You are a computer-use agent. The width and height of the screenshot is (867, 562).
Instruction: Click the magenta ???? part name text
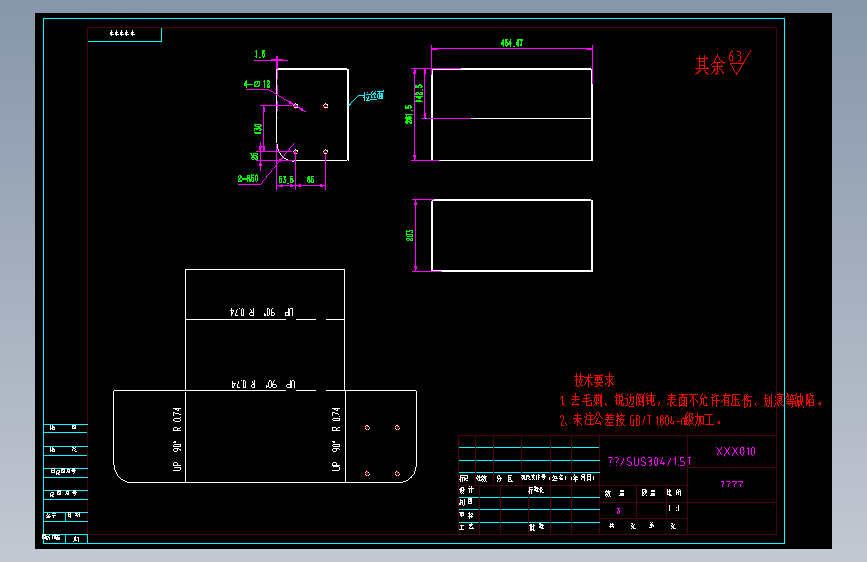(732, 484)
